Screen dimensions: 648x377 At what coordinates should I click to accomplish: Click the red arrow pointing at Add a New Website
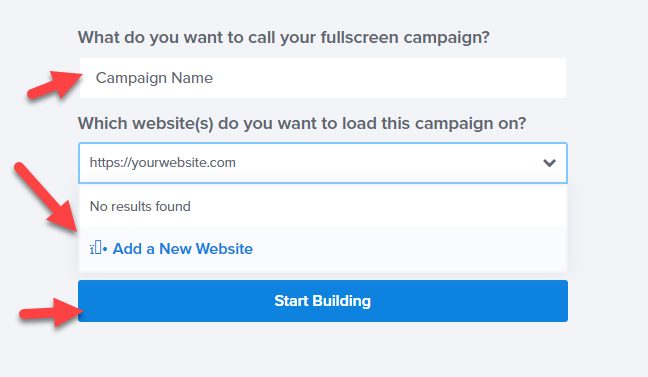point(45,197)
